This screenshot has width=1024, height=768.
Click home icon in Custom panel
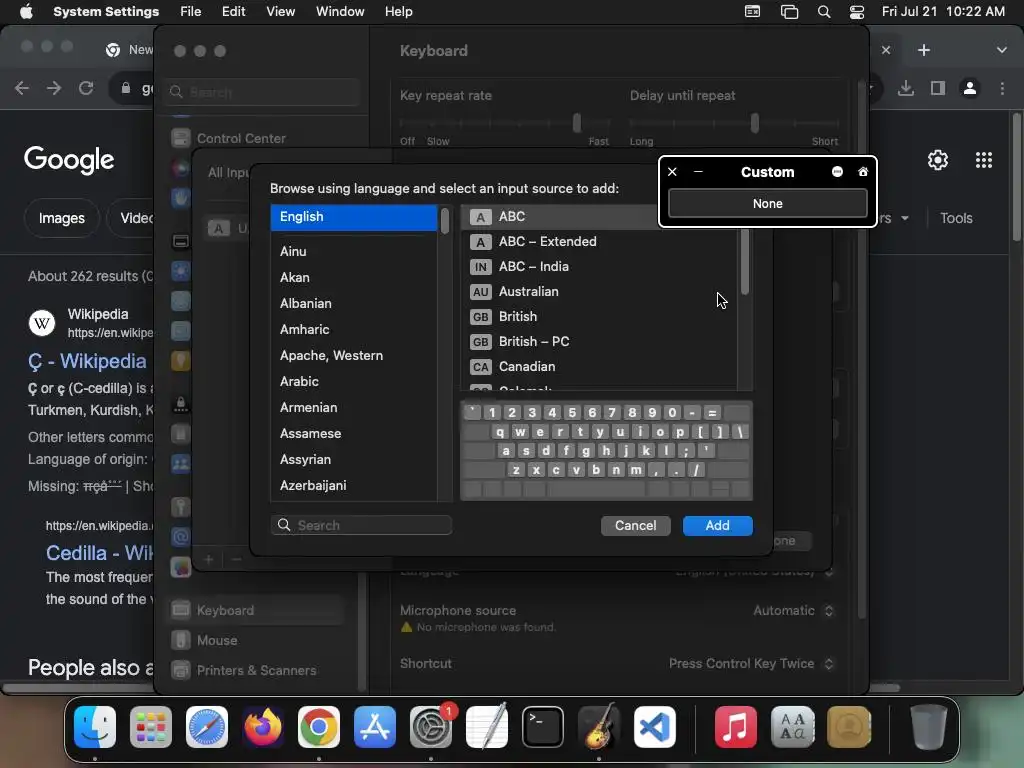pyautogui.click(x=863, y=172)
